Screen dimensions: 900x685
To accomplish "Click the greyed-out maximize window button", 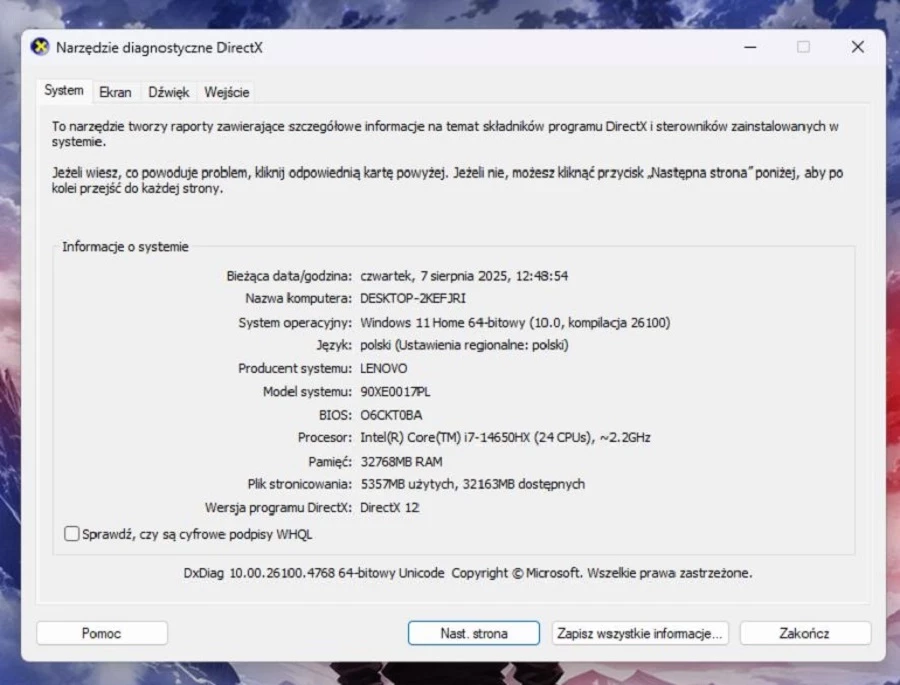I will [x=803, y=47].
